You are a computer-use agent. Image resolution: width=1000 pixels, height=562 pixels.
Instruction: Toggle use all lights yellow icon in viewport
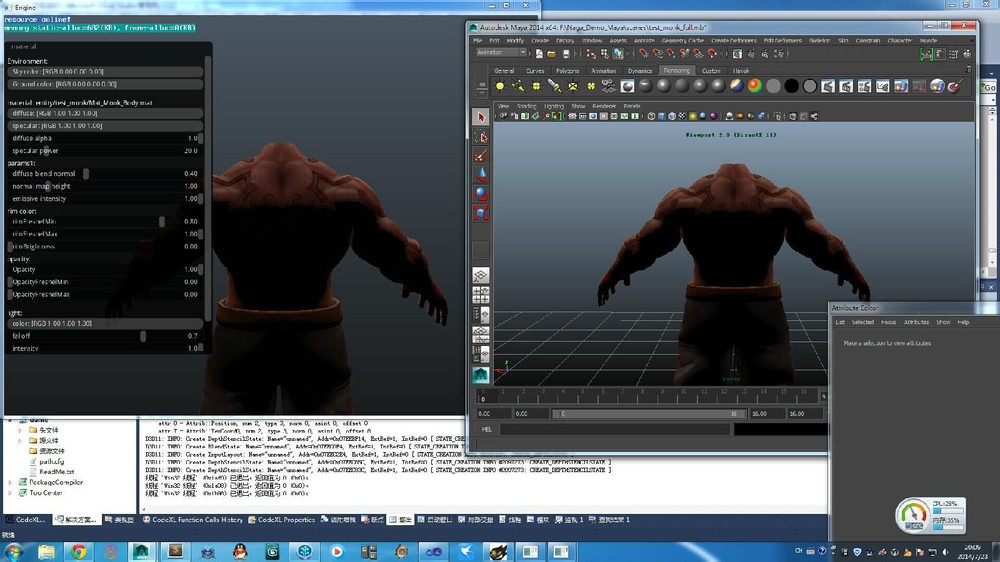[693, 116]
